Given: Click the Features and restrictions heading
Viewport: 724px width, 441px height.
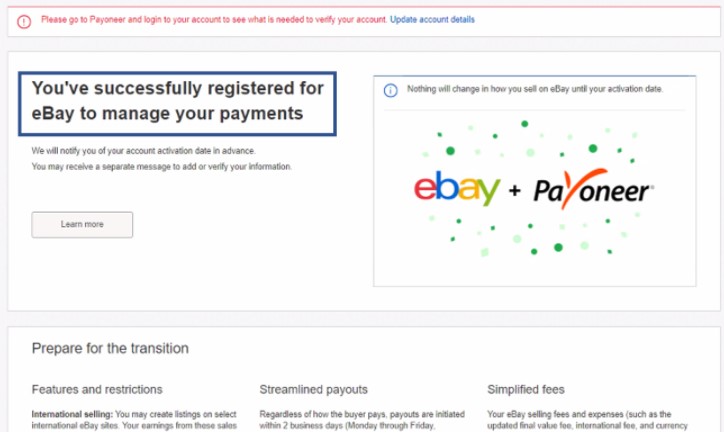Looking at the screenshot, I should click(97, 389).
